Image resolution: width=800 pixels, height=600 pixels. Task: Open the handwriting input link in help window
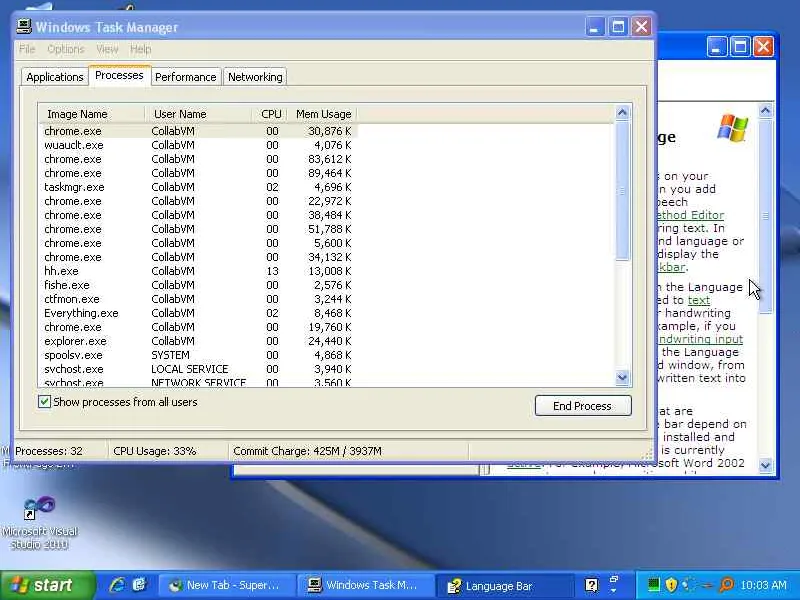click(700, 339)
